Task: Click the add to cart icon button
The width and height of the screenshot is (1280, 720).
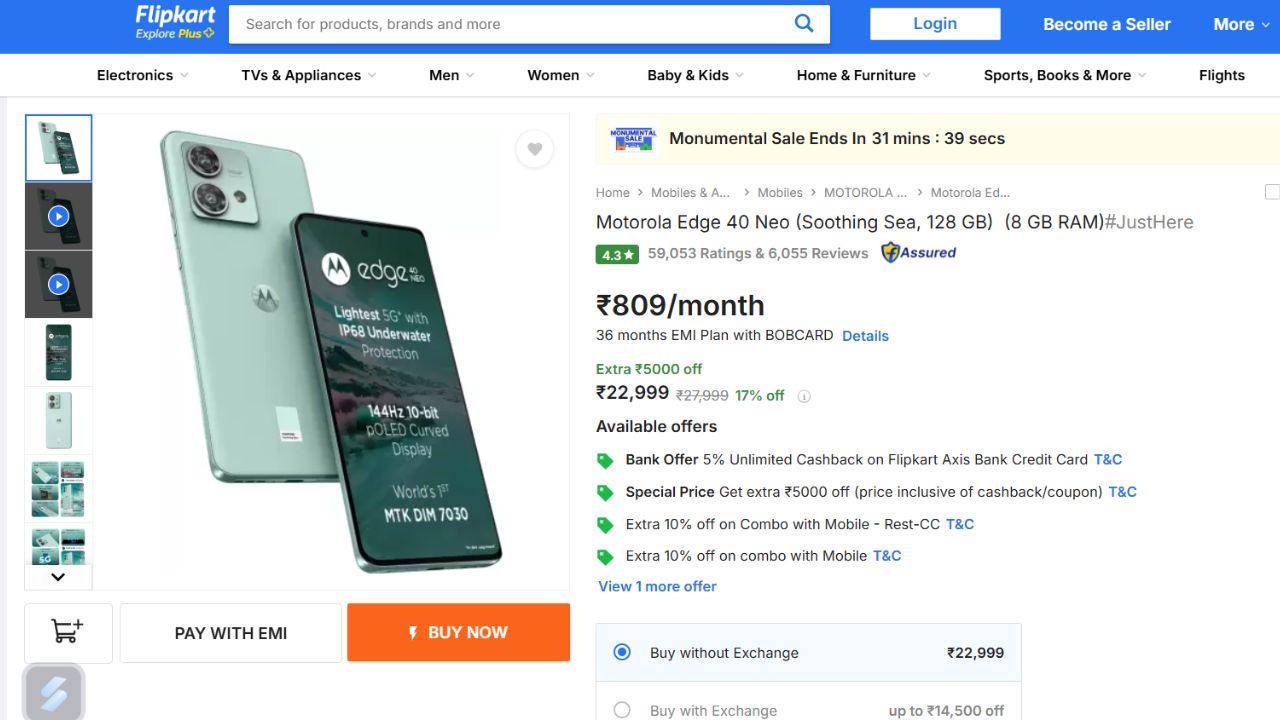Action: click(68, 632)
